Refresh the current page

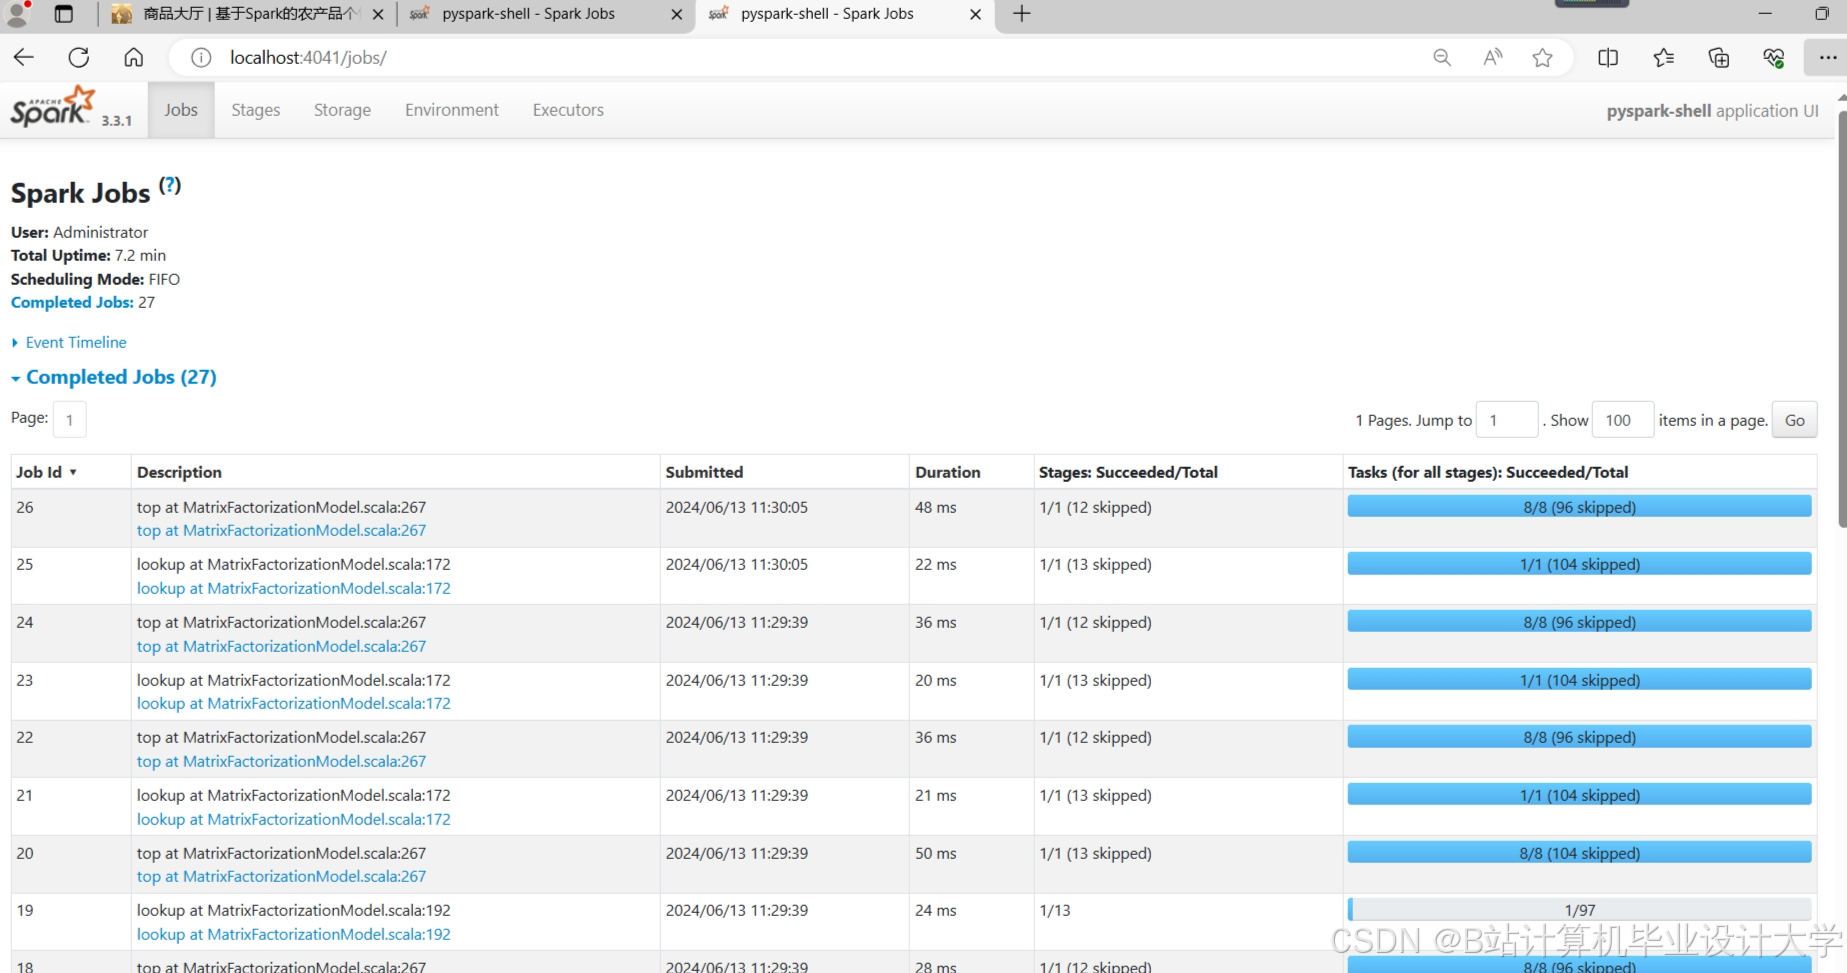(x=79, y=57)
